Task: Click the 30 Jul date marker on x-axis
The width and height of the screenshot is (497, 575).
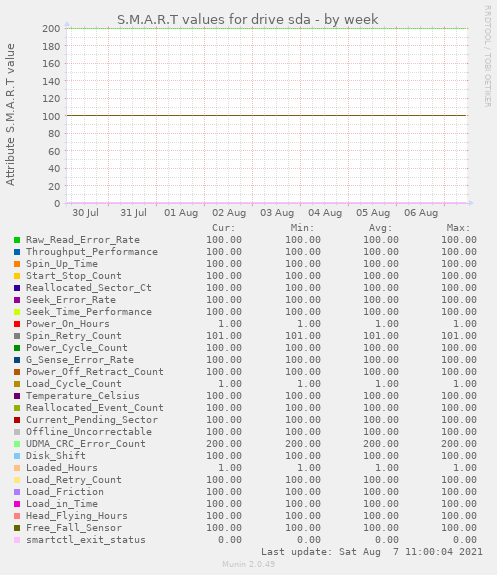Action: coord(85,213)
